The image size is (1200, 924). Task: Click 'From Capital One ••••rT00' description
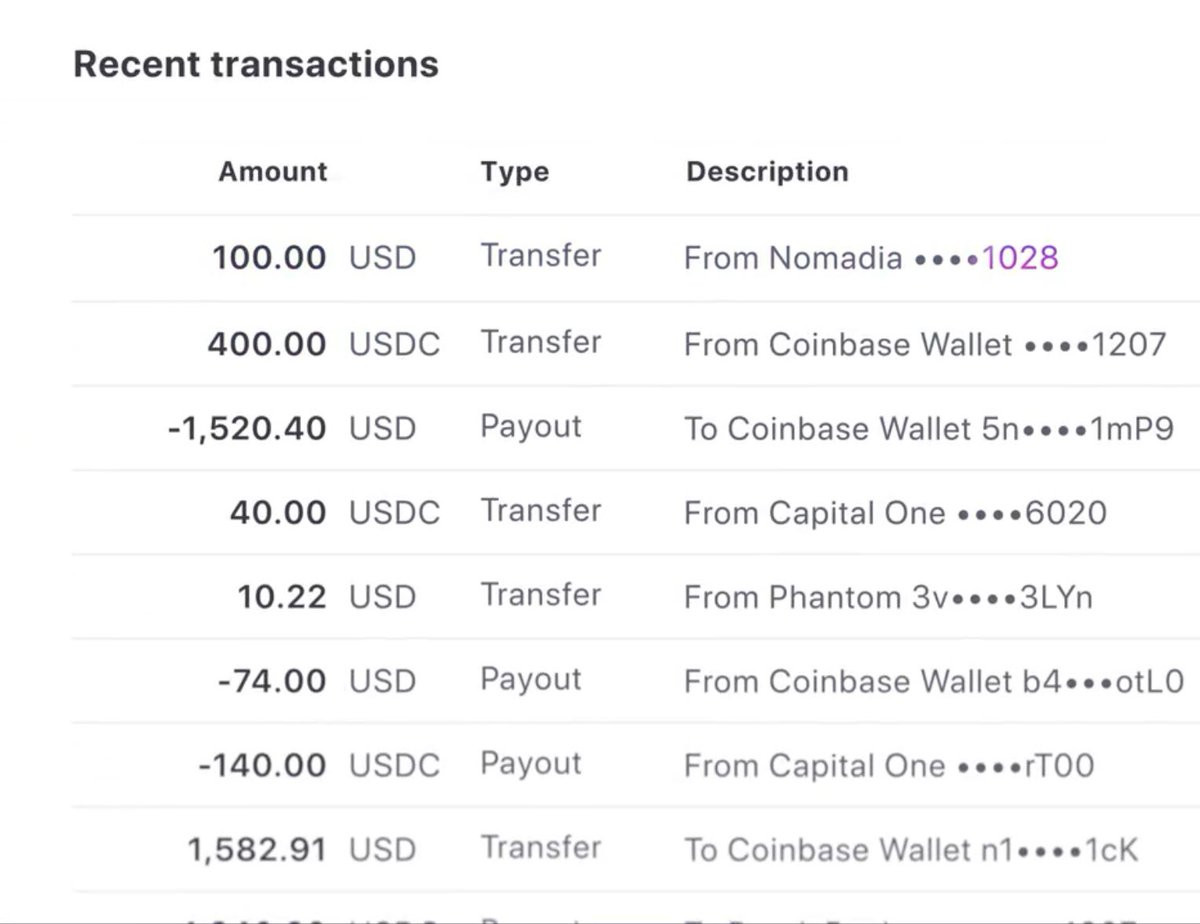tap(889, 766)
